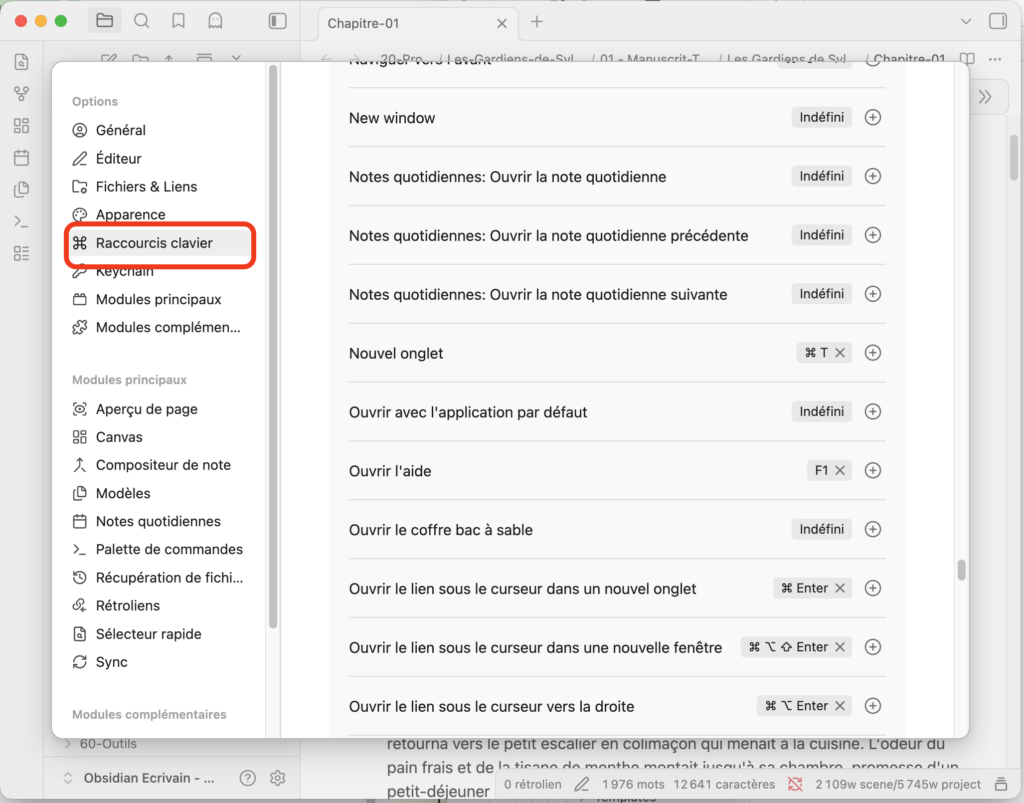Open the file explorer folder icon

point(105,21)
